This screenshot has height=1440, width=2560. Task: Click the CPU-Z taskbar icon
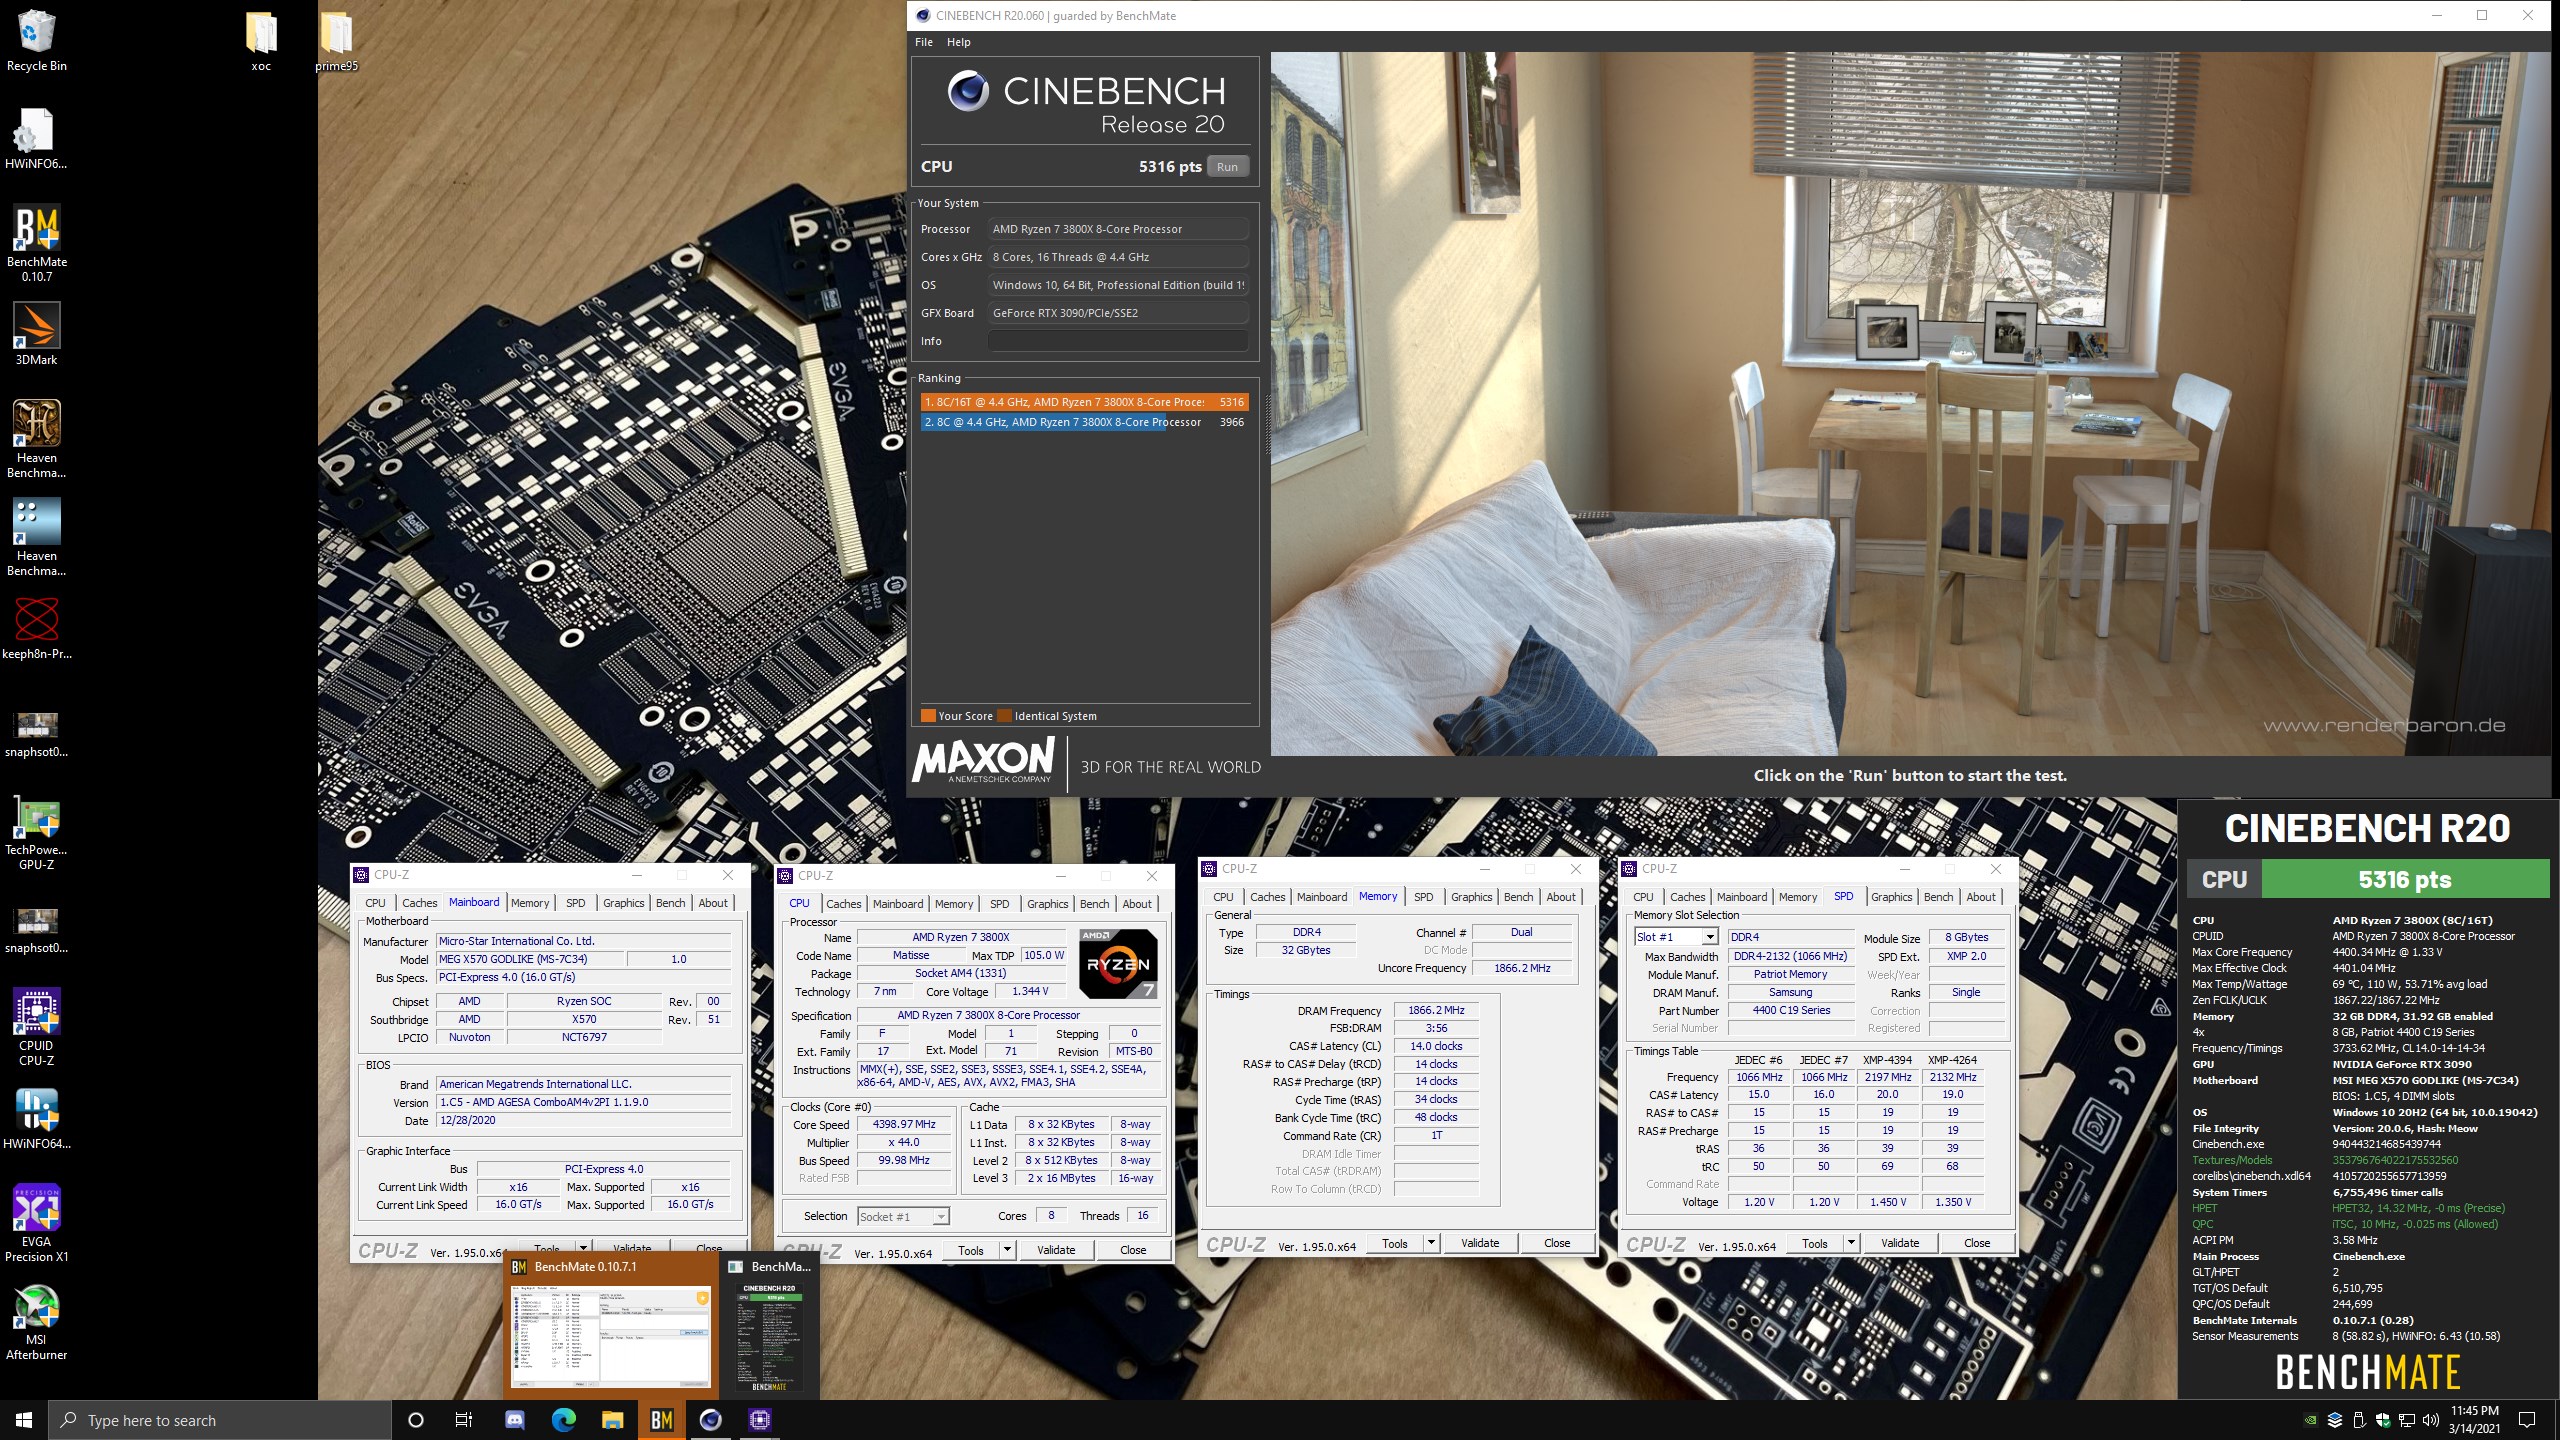coord(759,1420)
